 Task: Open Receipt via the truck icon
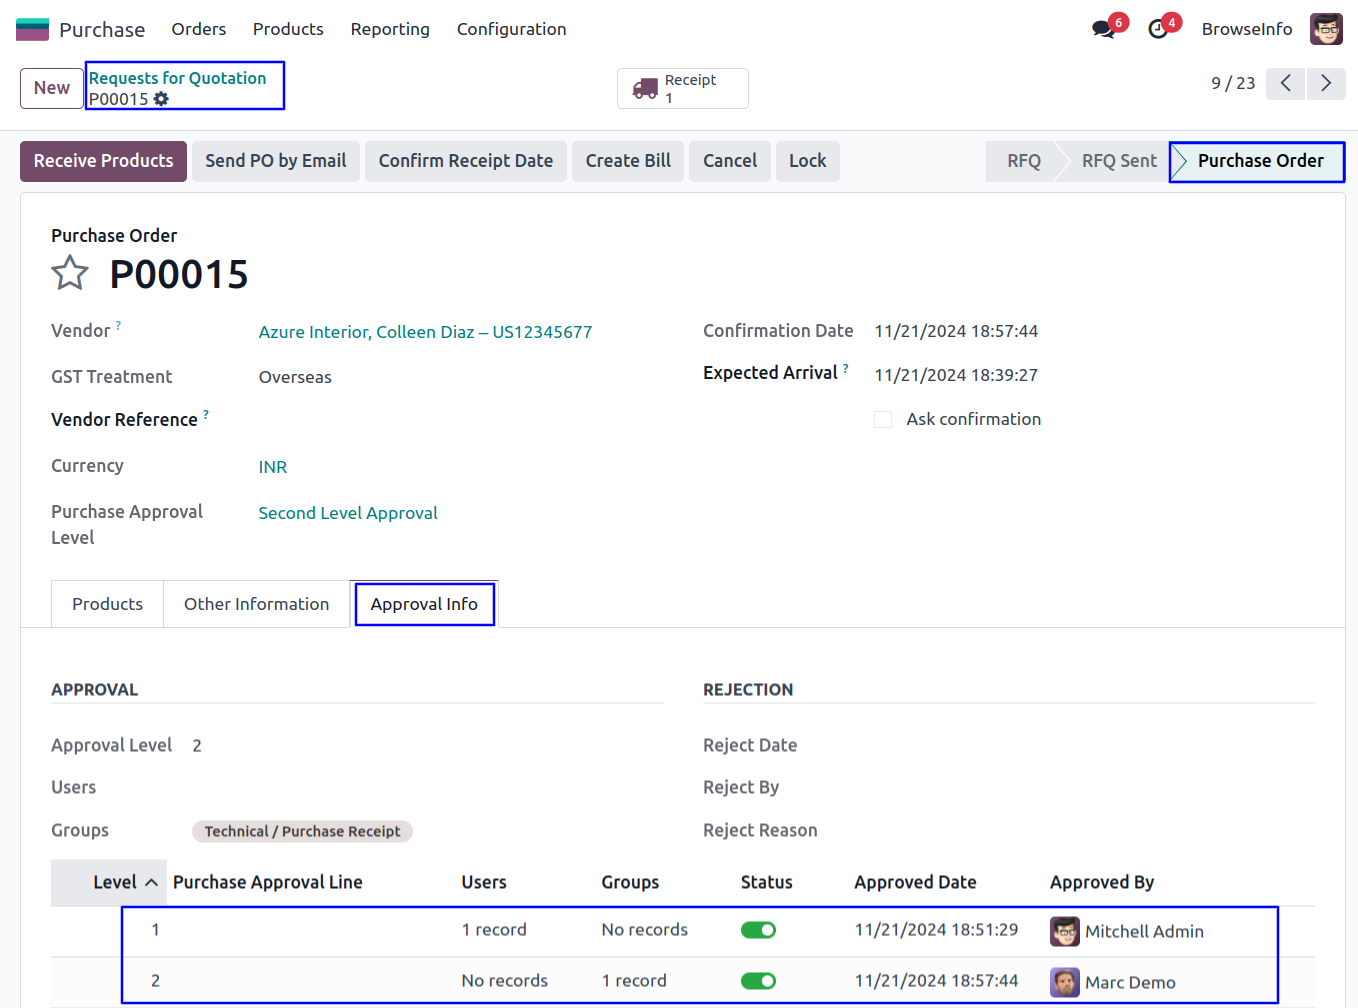(645, 89)
